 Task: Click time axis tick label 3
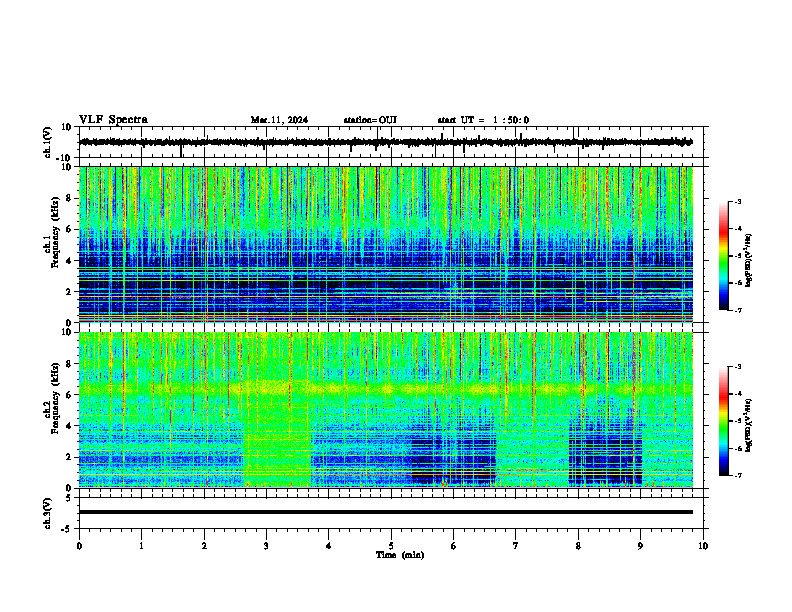click(x=266, y=546)
